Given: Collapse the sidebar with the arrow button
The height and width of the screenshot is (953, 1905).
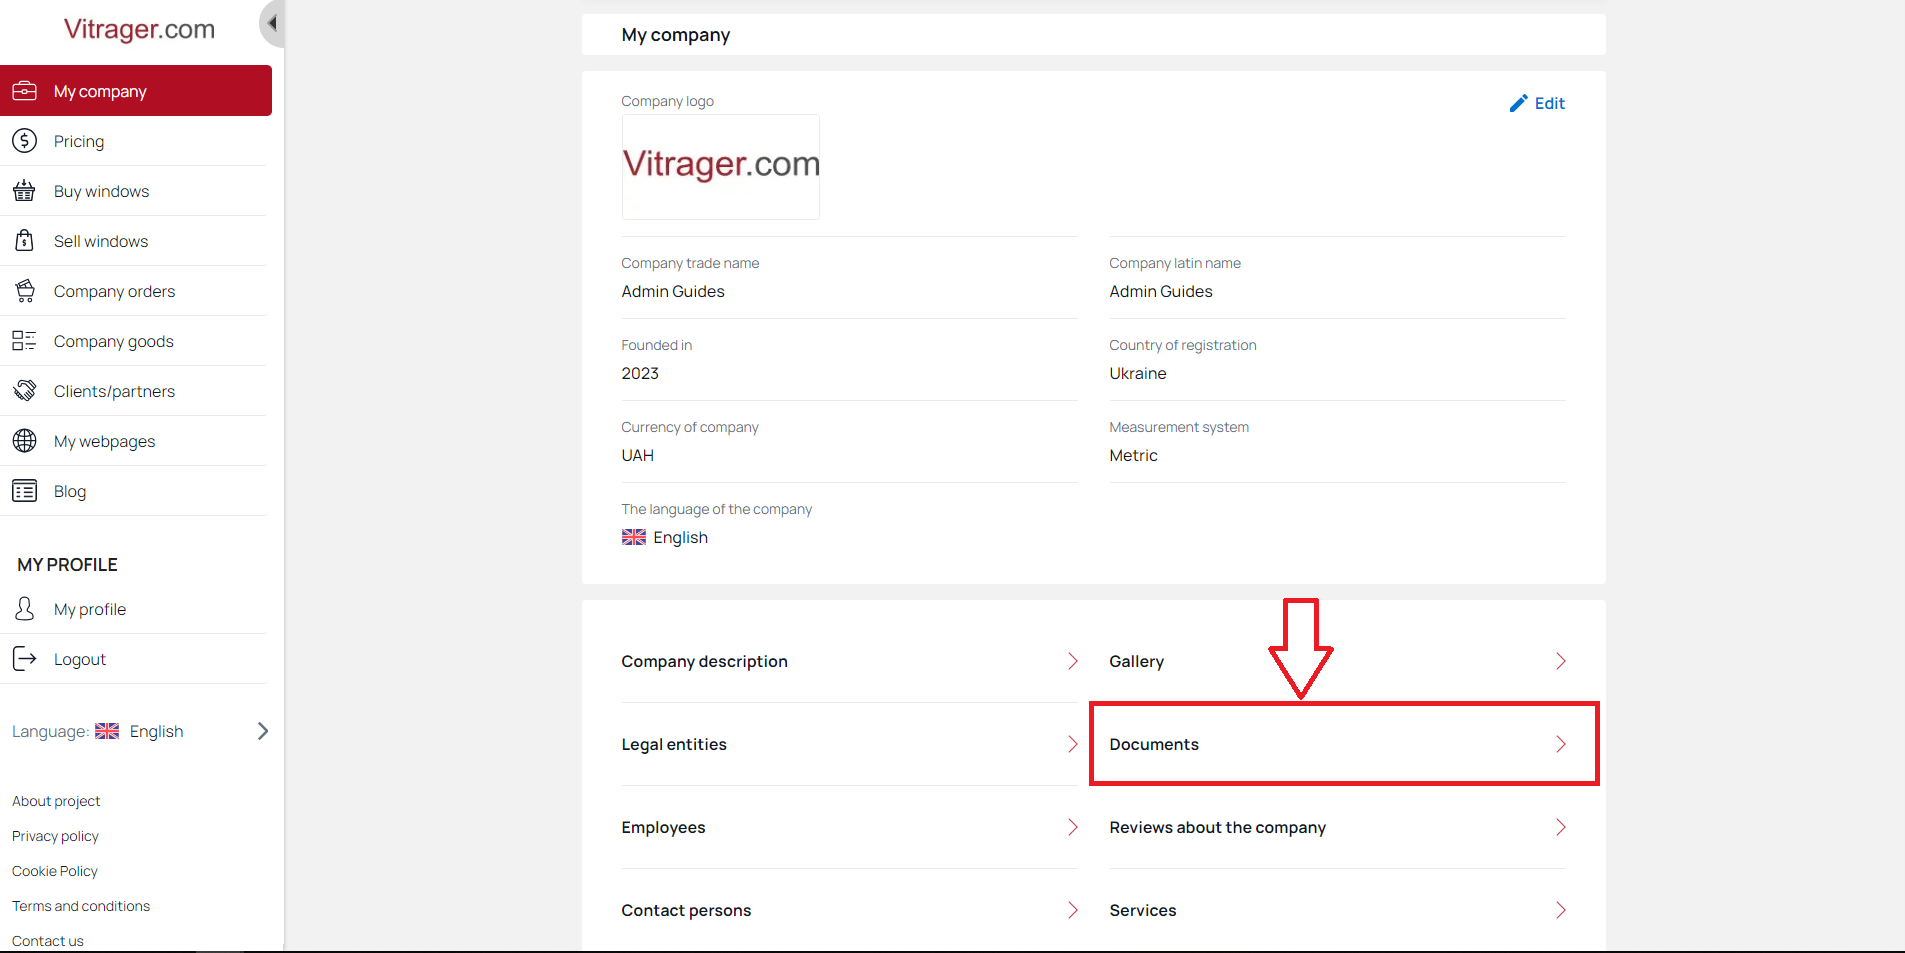Looking at the screenshot, I should [272, 24].
